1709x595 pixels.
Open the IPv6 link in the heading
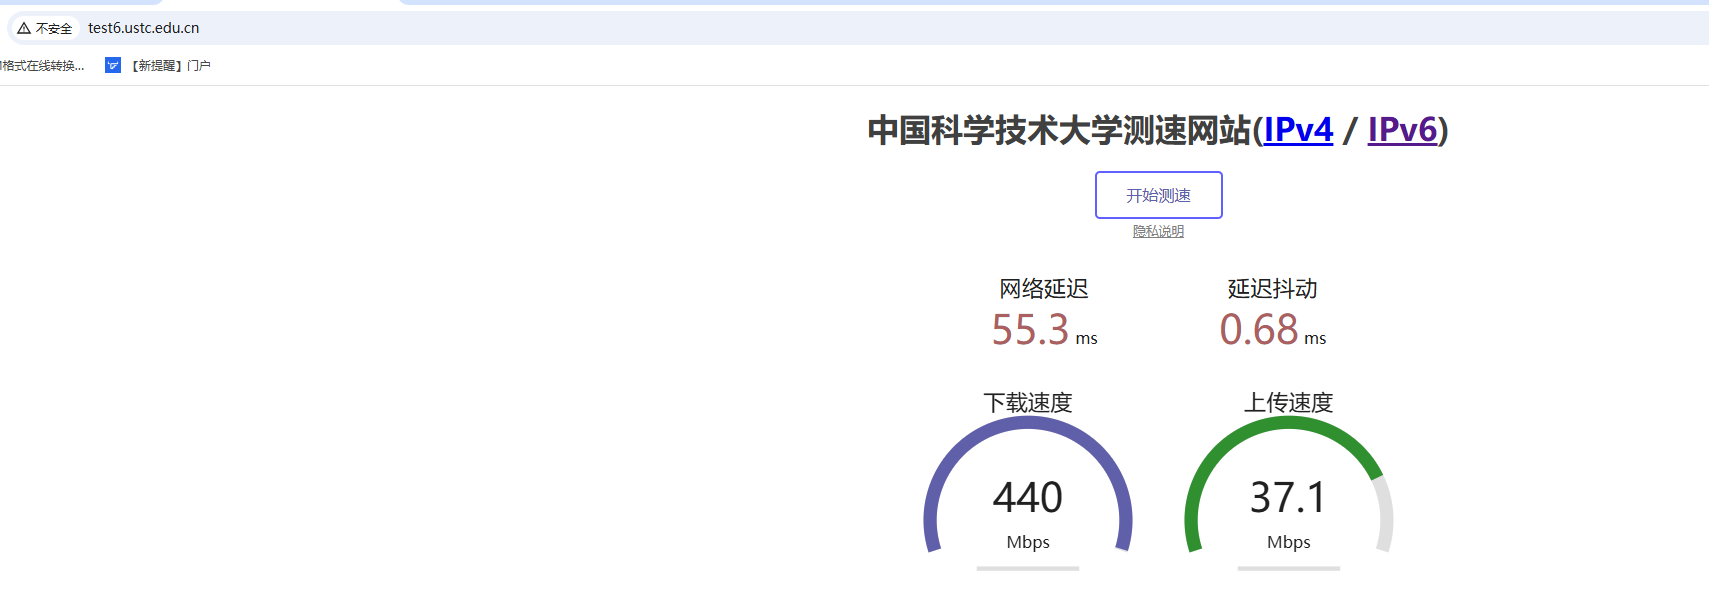coord(1402,130)
